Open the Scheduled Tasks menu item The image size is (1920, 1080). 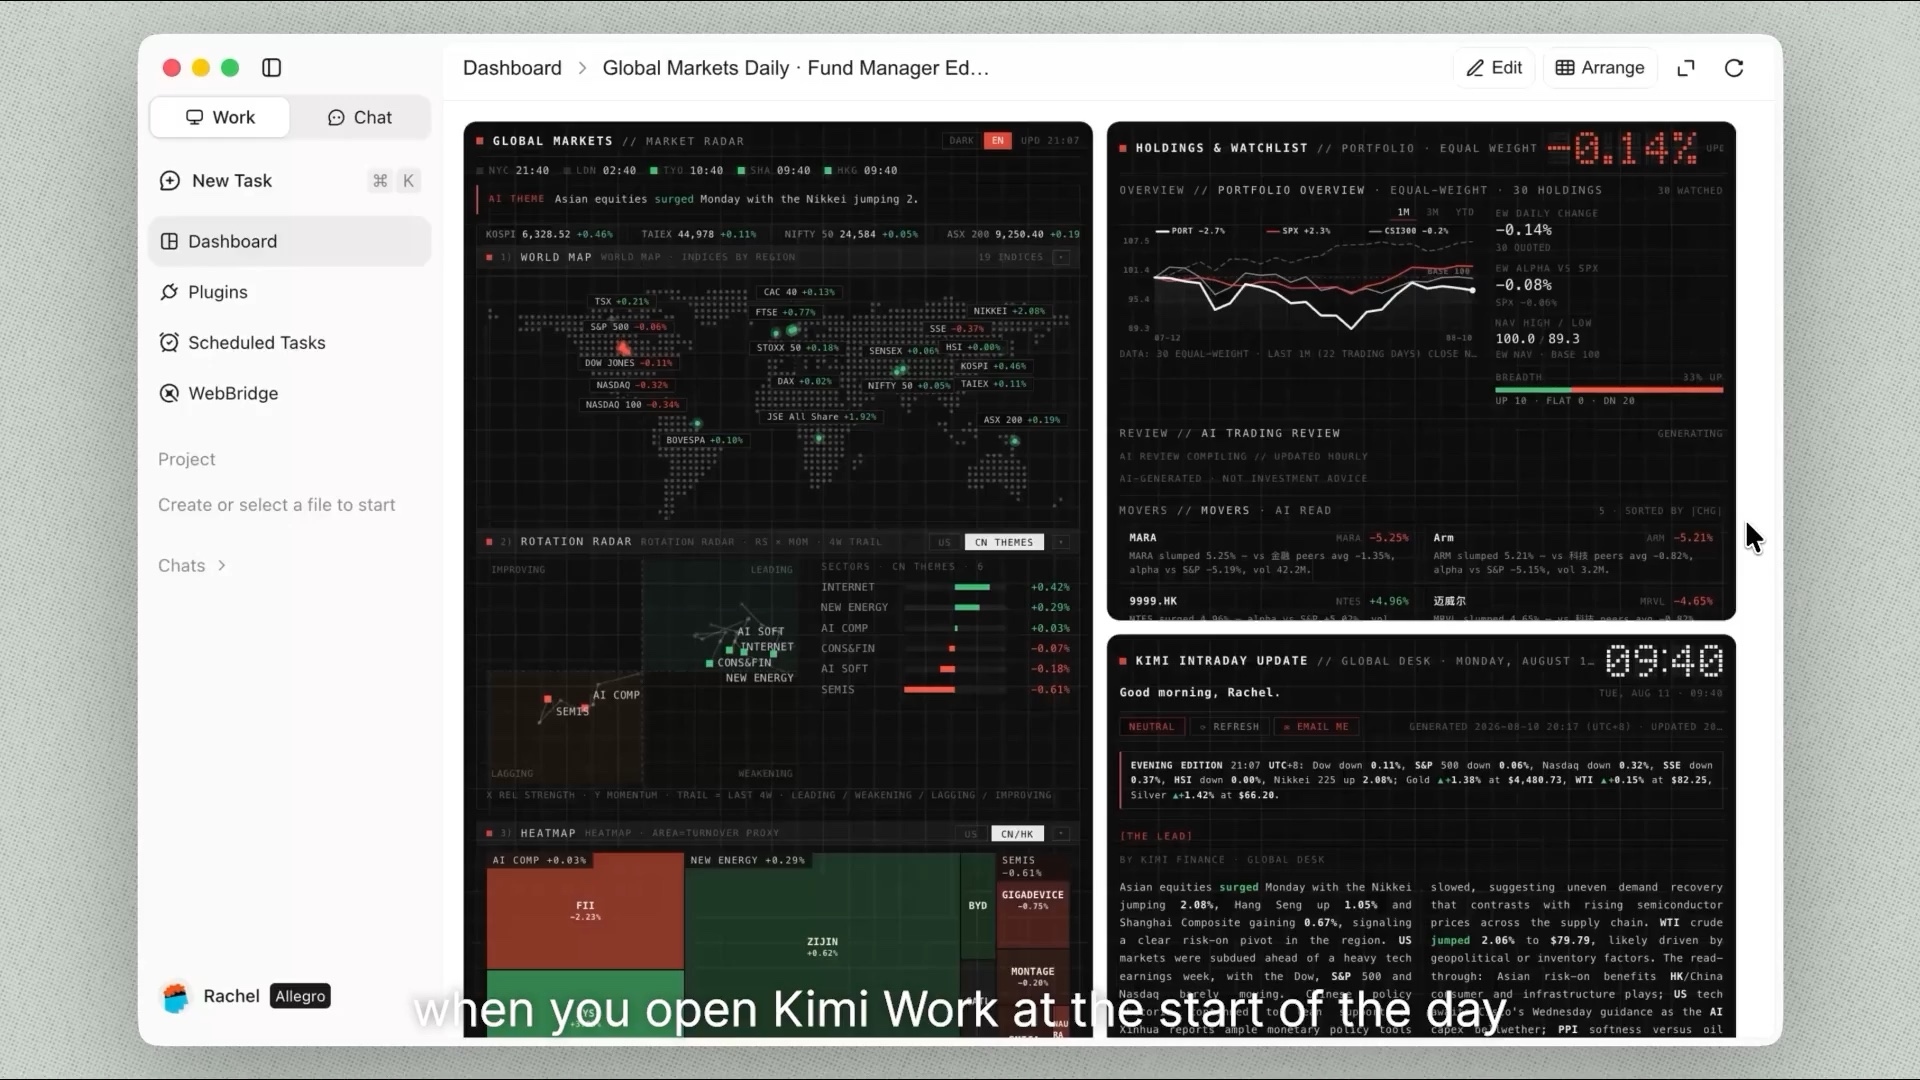290,343
